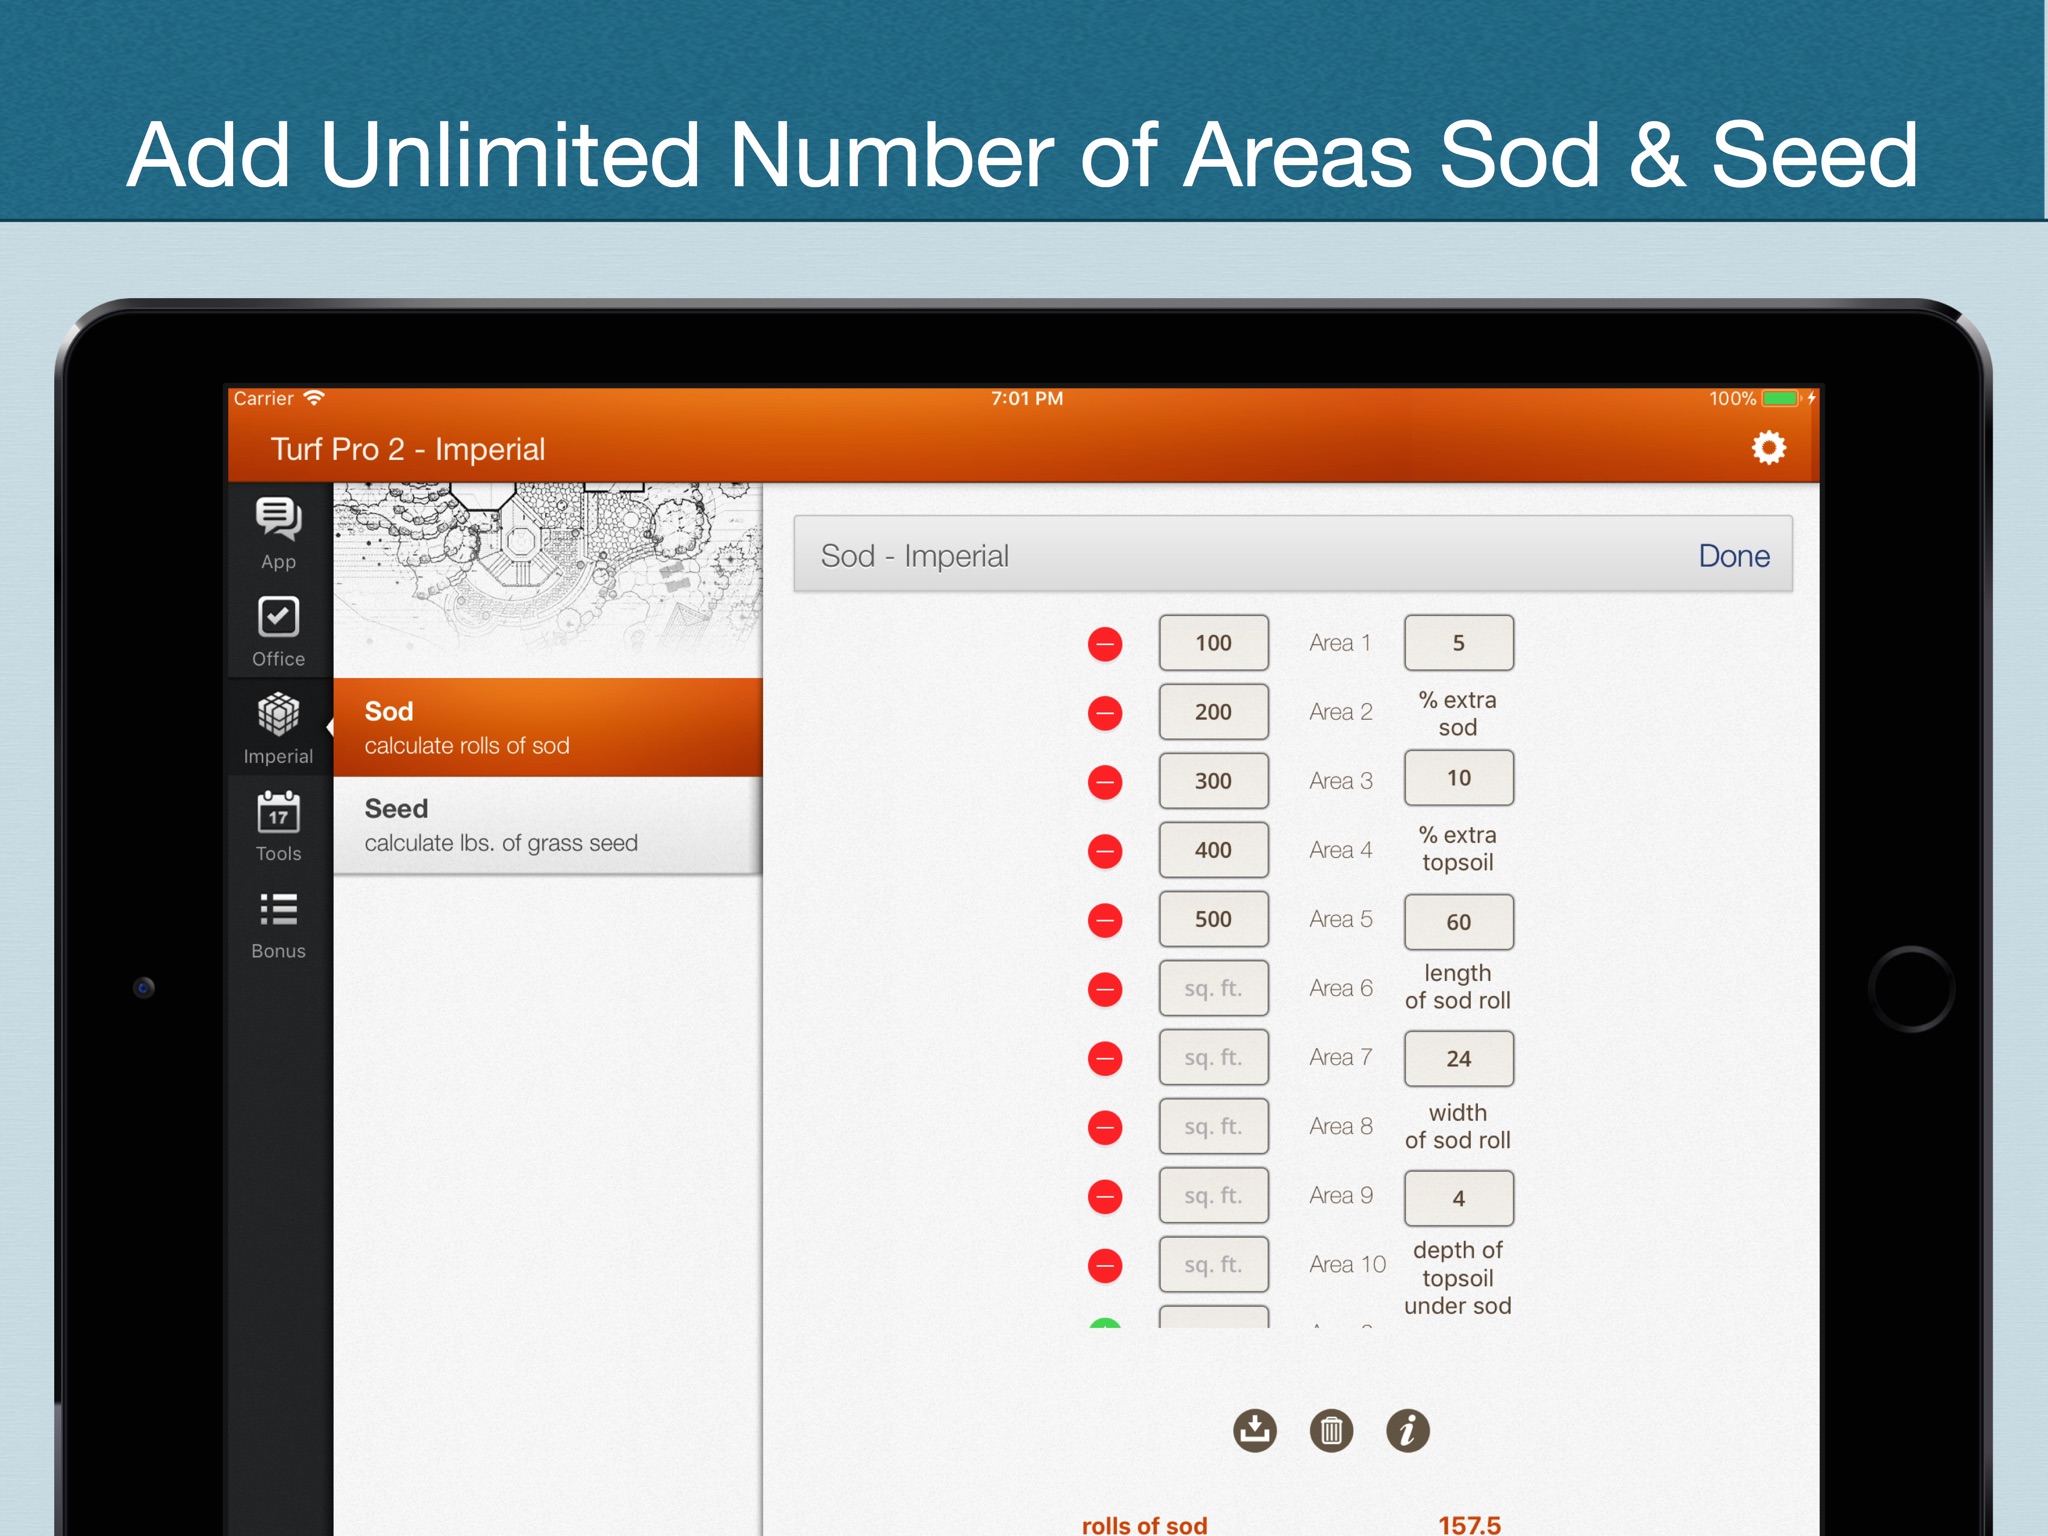This screenshot has height=1536, width=2048.
Task: Tap the landscape plan header image
Action: coord(548,580)
